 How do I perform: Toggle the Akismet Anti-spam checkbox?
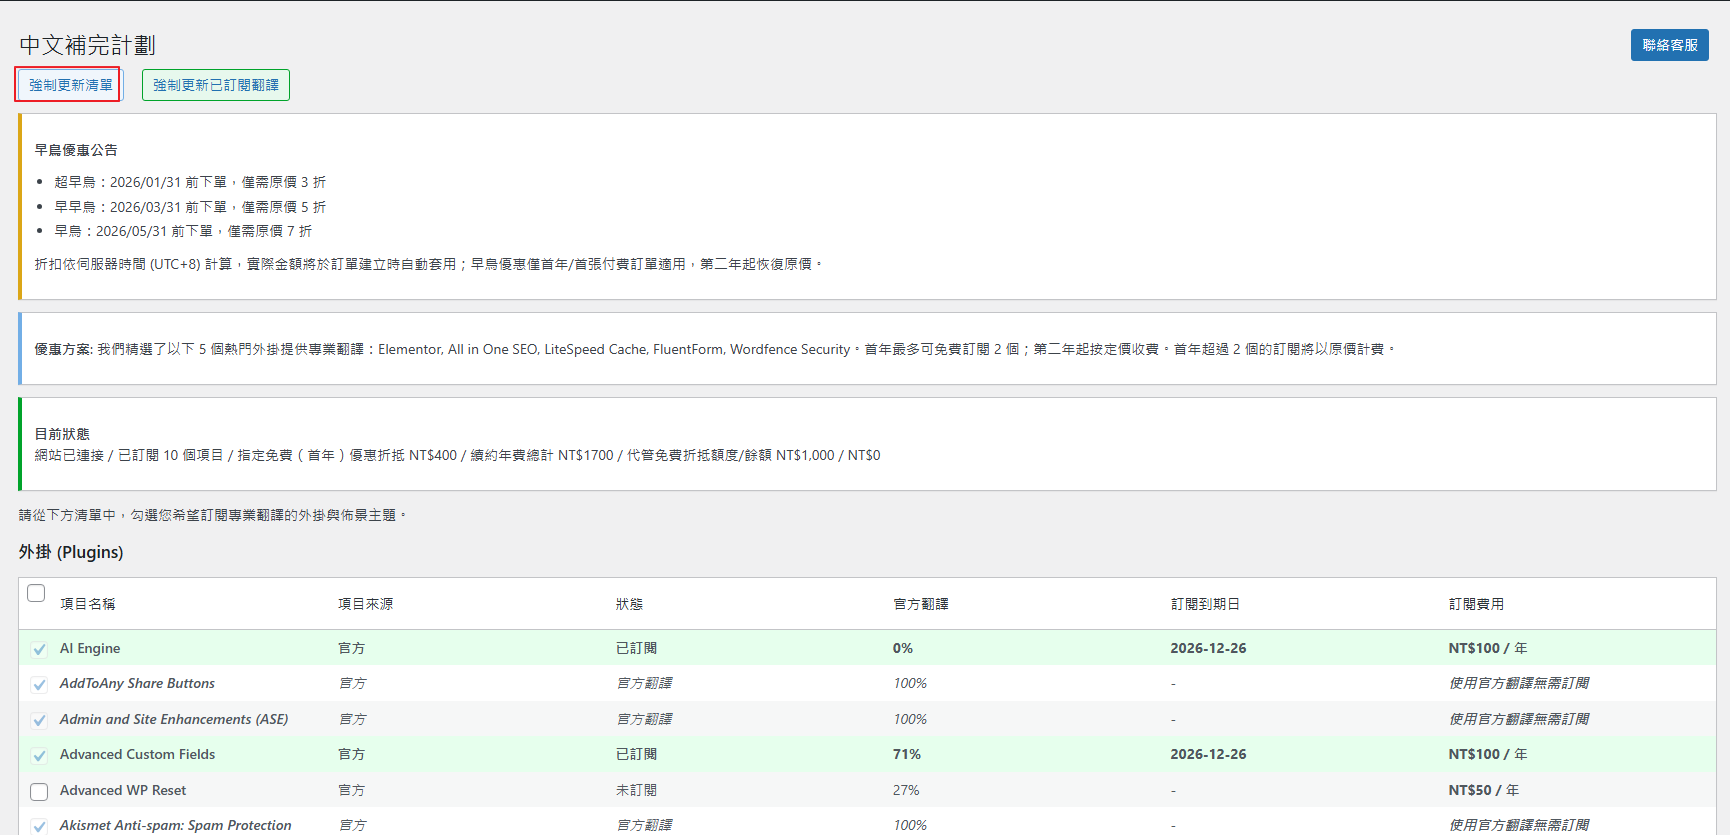39,826
